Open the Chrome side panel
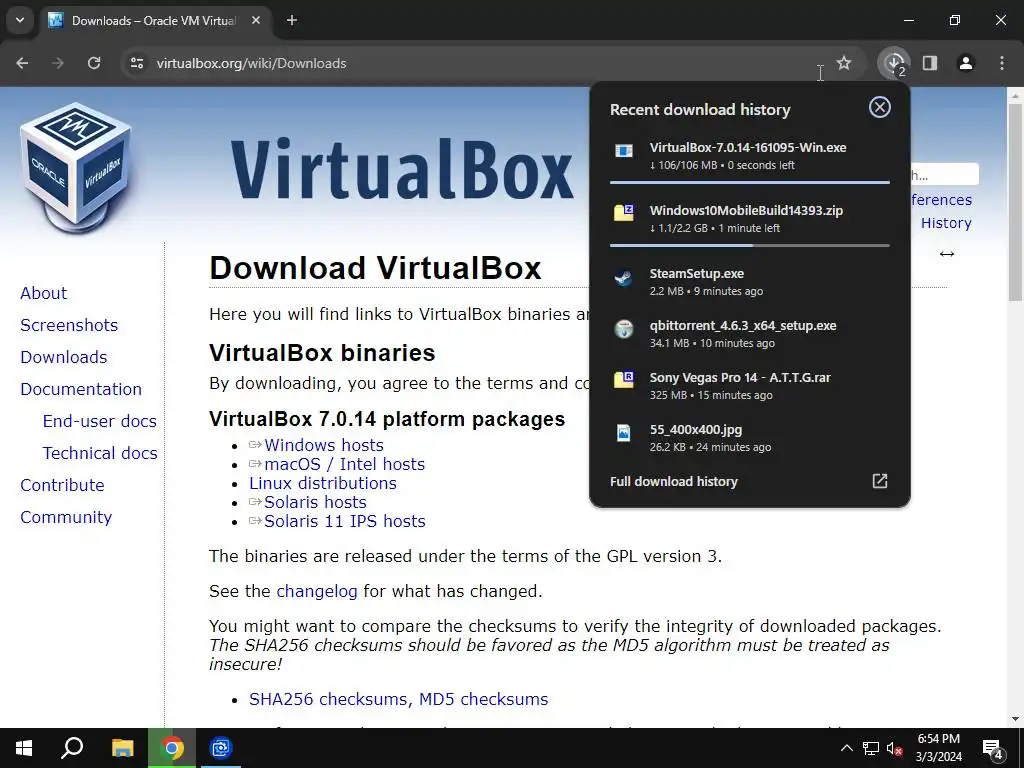 tap(929, 63)
